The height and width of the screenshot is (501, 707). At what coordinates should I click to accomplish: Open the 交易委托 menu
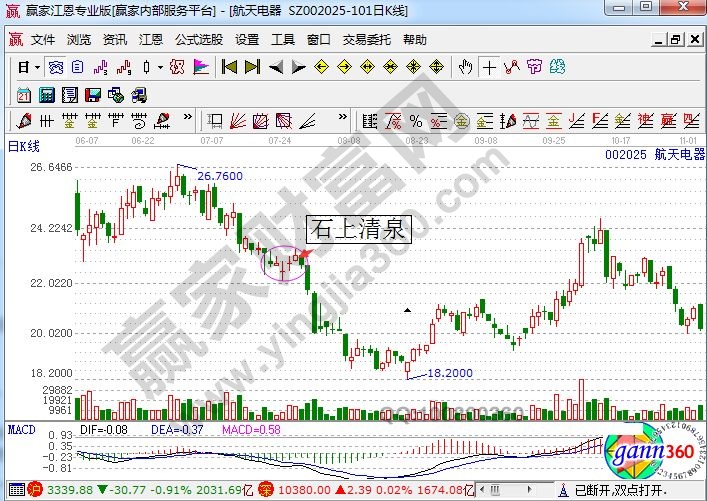coord(367,40)
